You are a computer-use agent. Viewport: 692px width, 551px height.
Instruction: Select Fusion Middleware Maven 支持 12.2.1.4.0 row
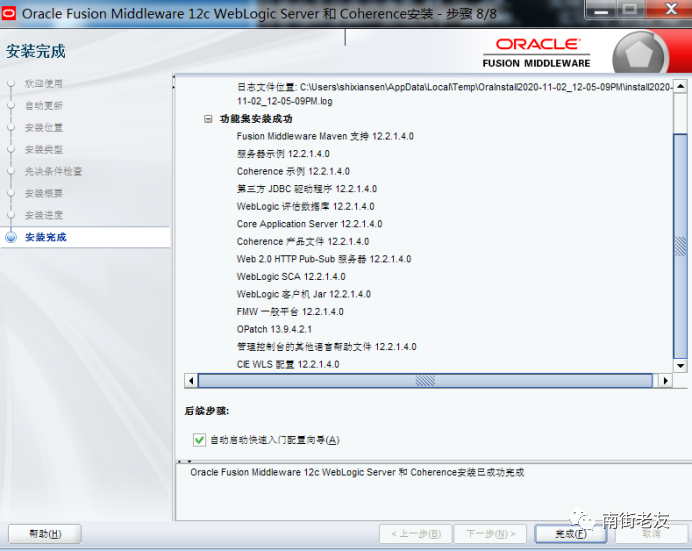point(325,136)
